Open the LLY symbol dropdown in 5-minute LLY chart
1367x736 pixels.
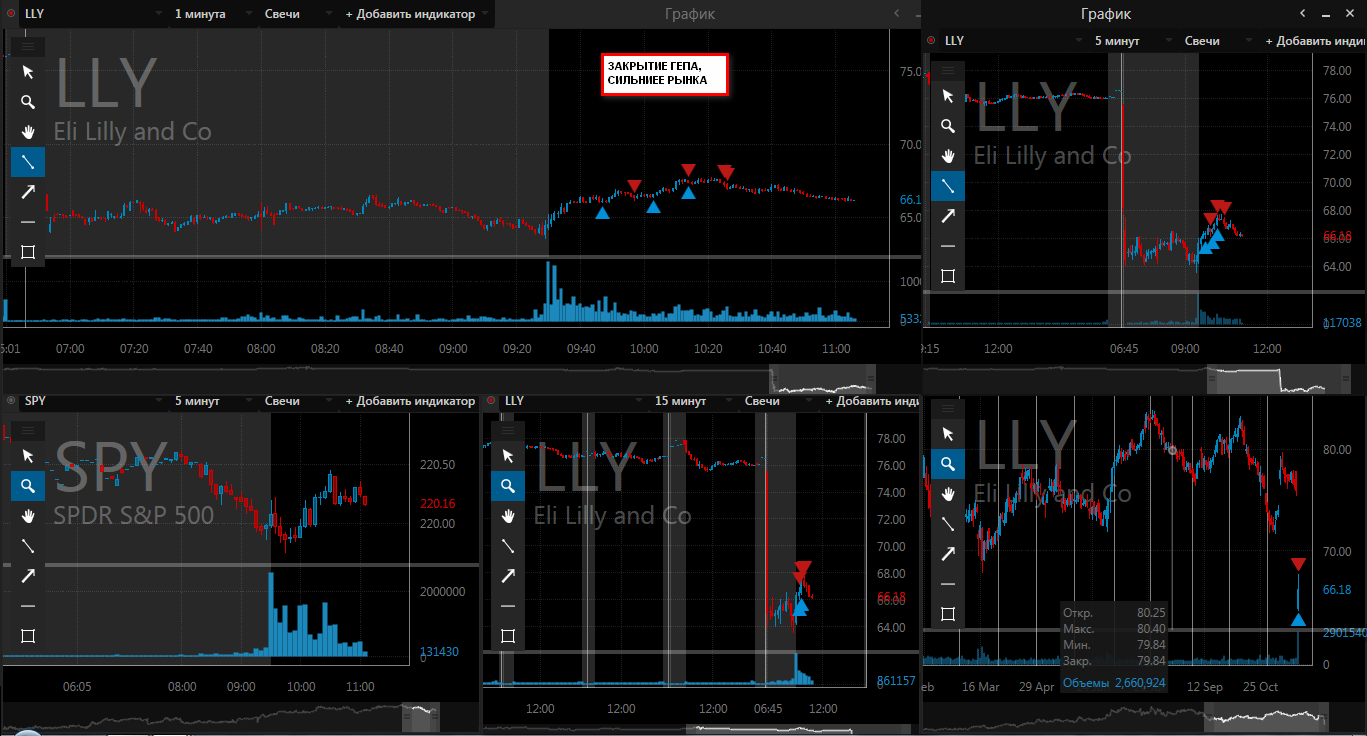coord(1014,41)
